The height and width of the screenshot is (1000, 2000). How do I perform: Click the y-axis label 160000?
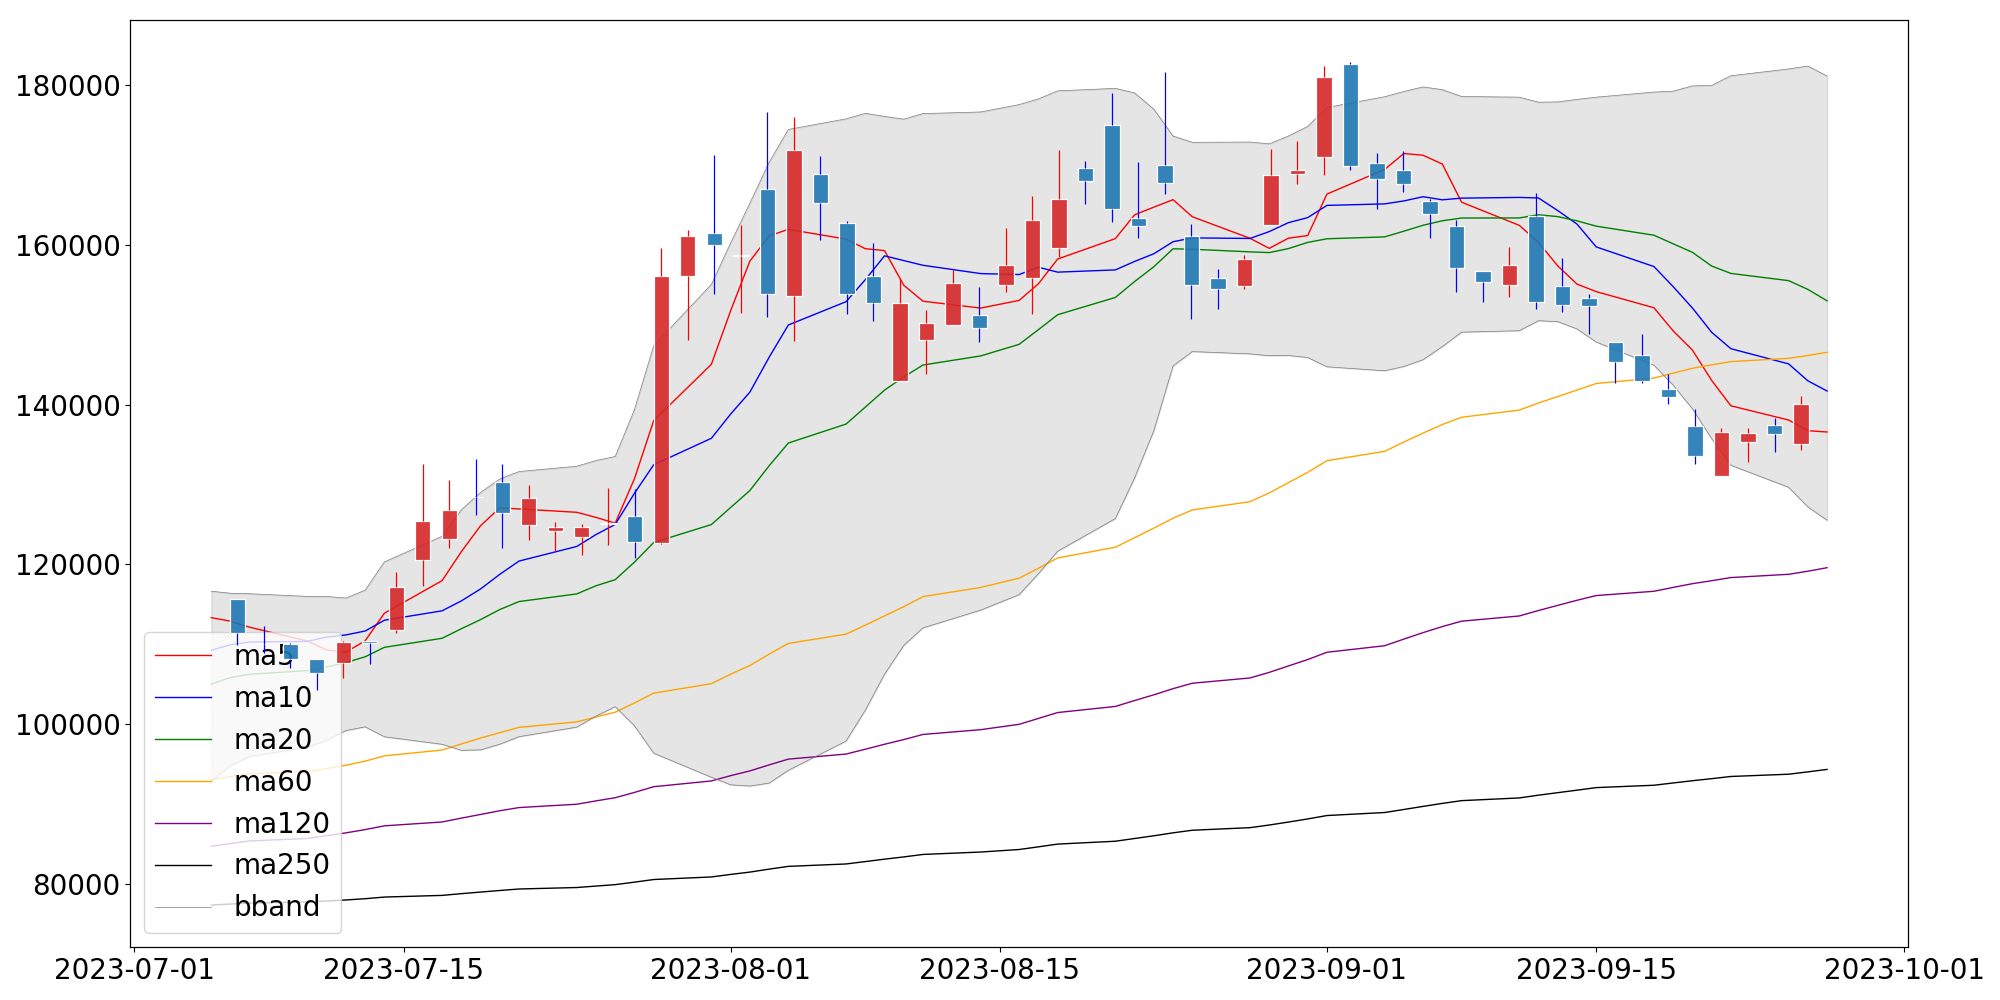pyautogui.click(x=69, y=246)
